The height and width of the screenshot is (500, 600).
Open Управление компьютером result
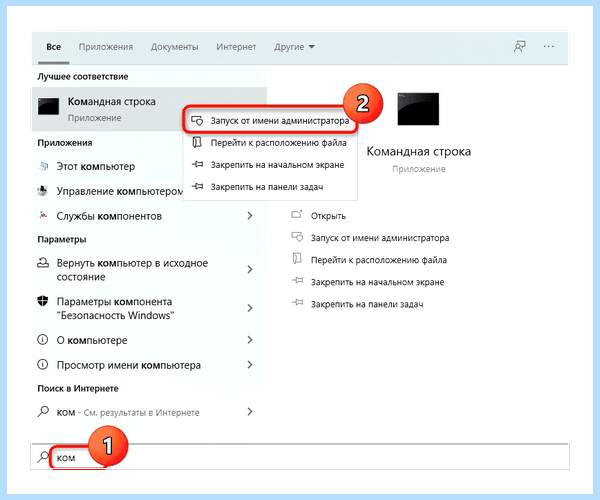click(x=120, y=191)
